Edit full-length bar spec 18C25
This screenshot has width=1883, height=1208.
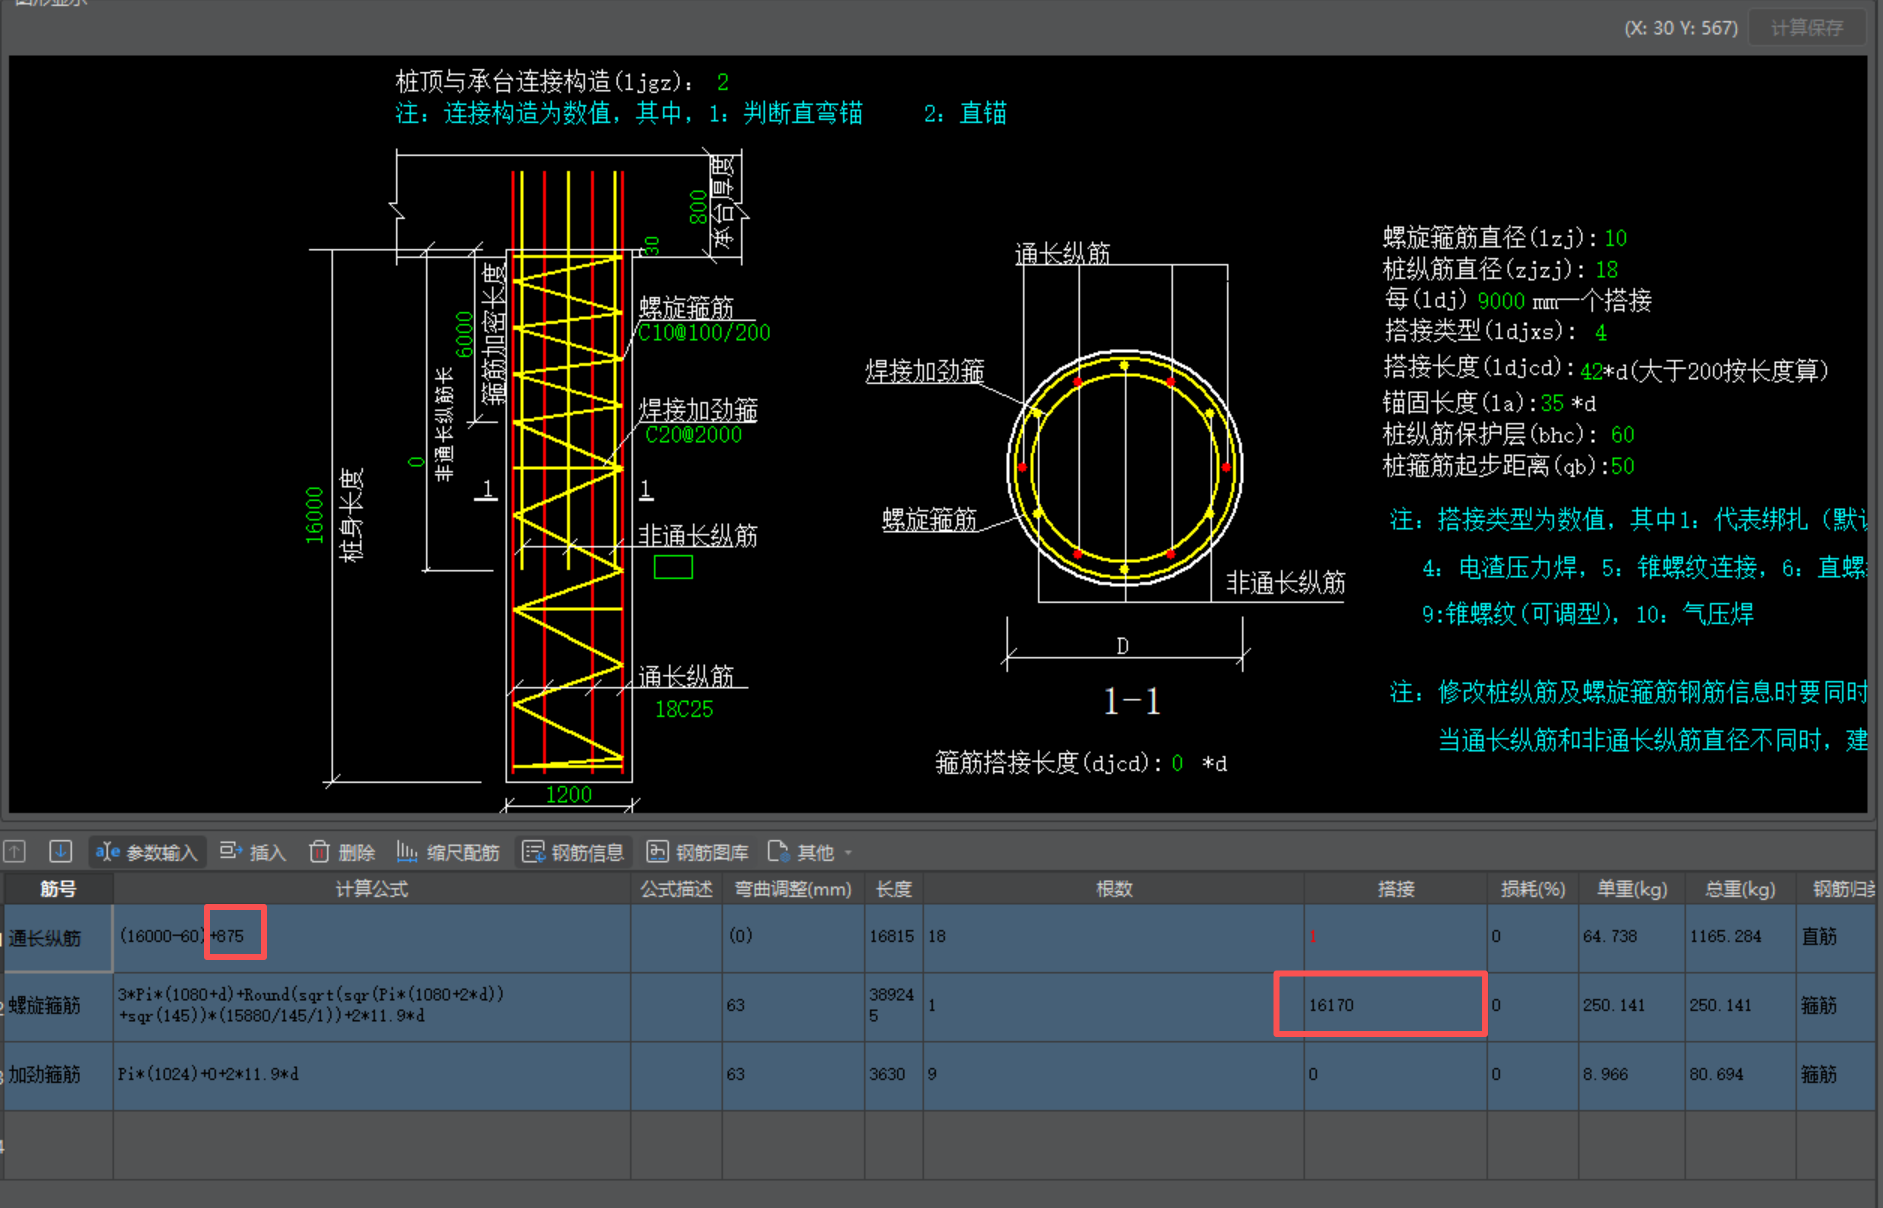pyautogui.click(x=684, y=709)
